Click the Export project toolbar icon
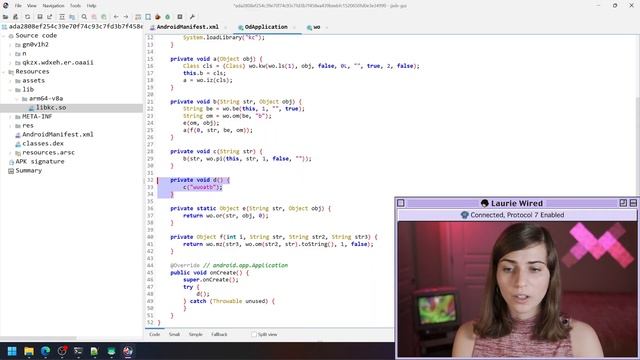The width and height of the screenshot is (640, 360). (49, 17)
